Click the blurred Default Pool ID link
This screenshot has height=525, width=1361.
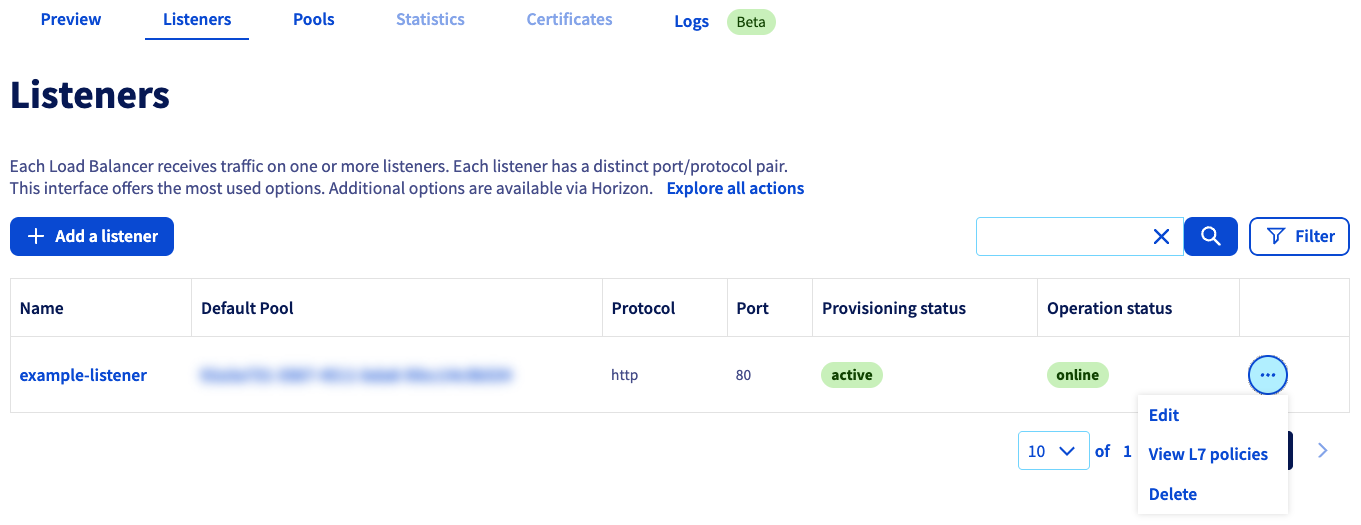click(x=356, y=375)
